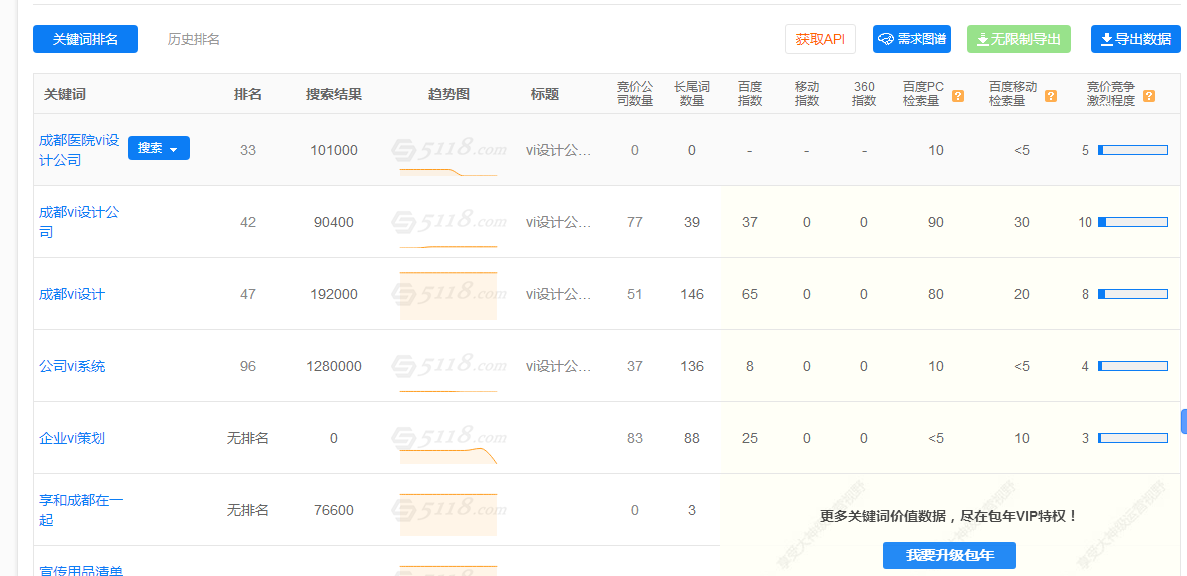1187x576 pixels.
Task: Switch to 关键词排名 tab
Action: click(85, 39)
